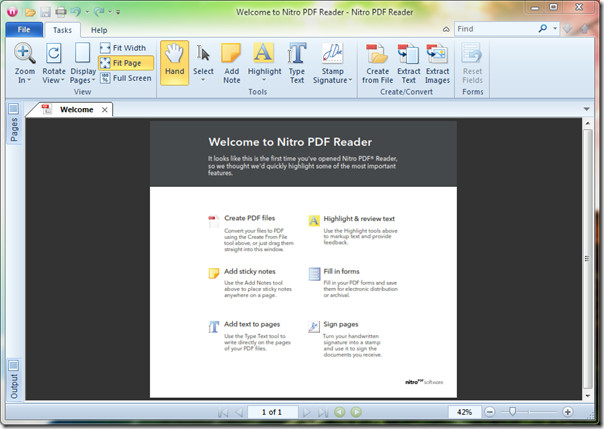Click the Undo arrow icon

(x=76, y=12)
